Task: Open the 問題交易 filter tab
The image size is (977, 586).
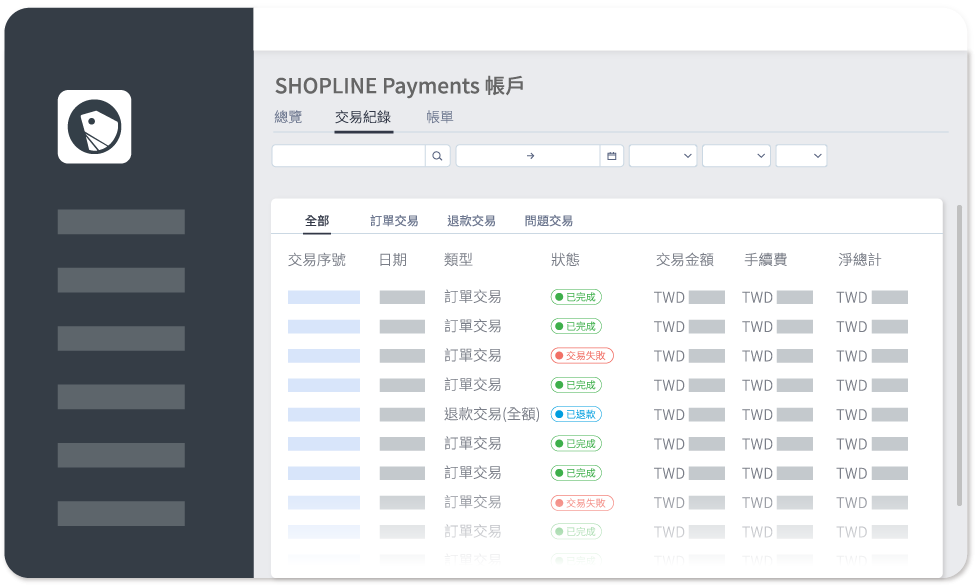Action: pos(548,221)
